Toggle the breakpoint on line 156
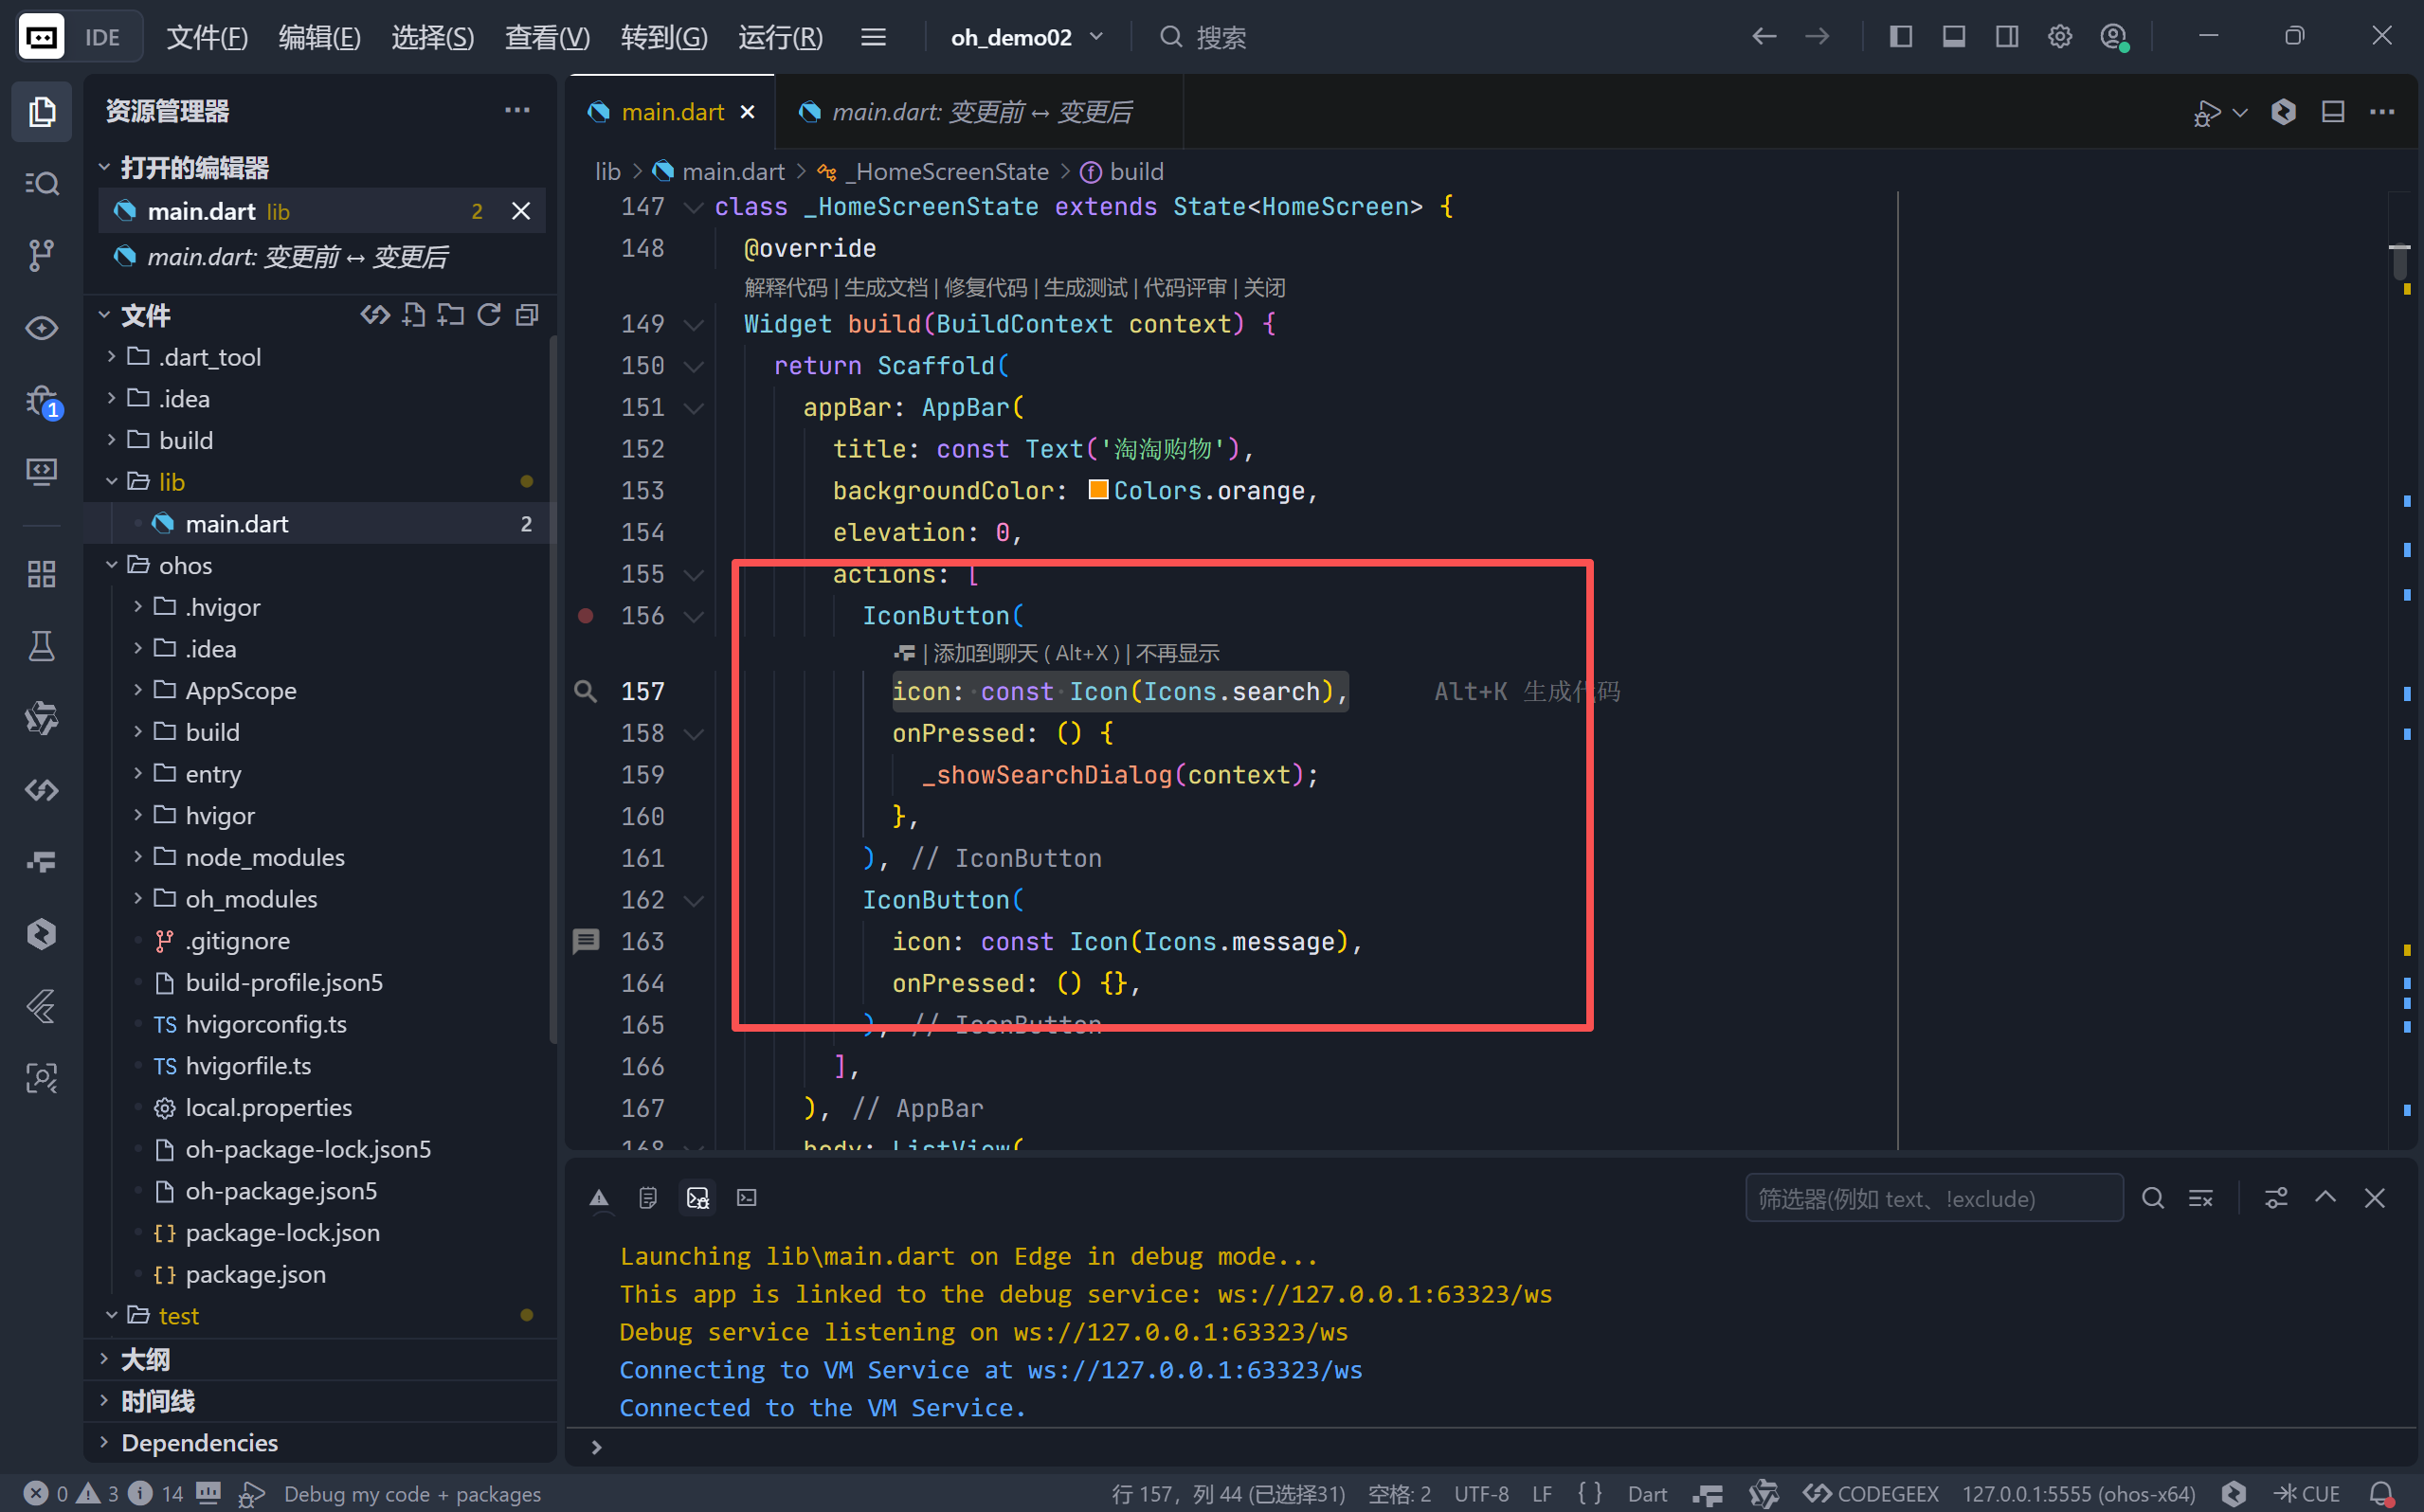Viewport: 2424px width, 1512px height. click(586, 616)
